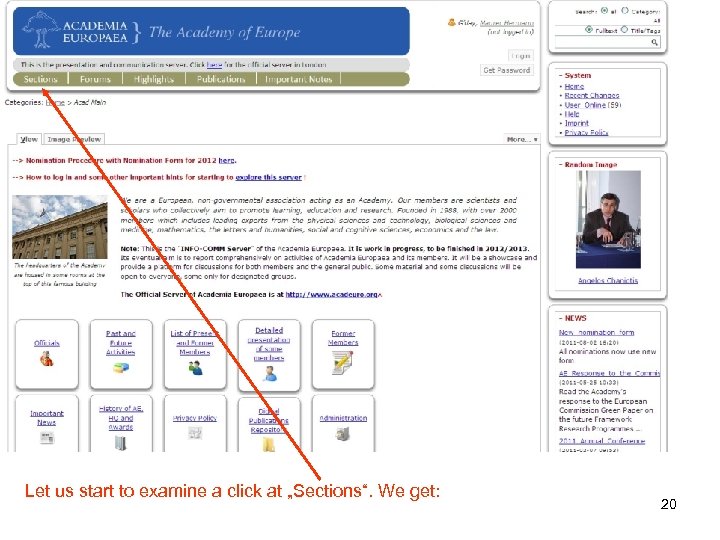Image resolution: width=720 pixels, height=540 pixels.
Task: Follow the http://www.acadeuro.org link
Action: click(332, 294)
